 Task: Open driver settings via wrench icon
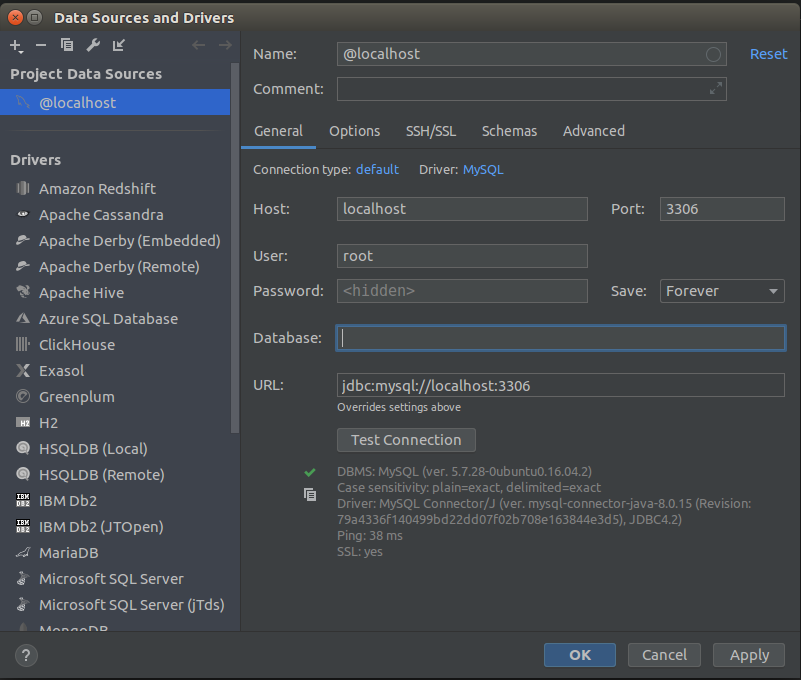click(x=93, y=45)
